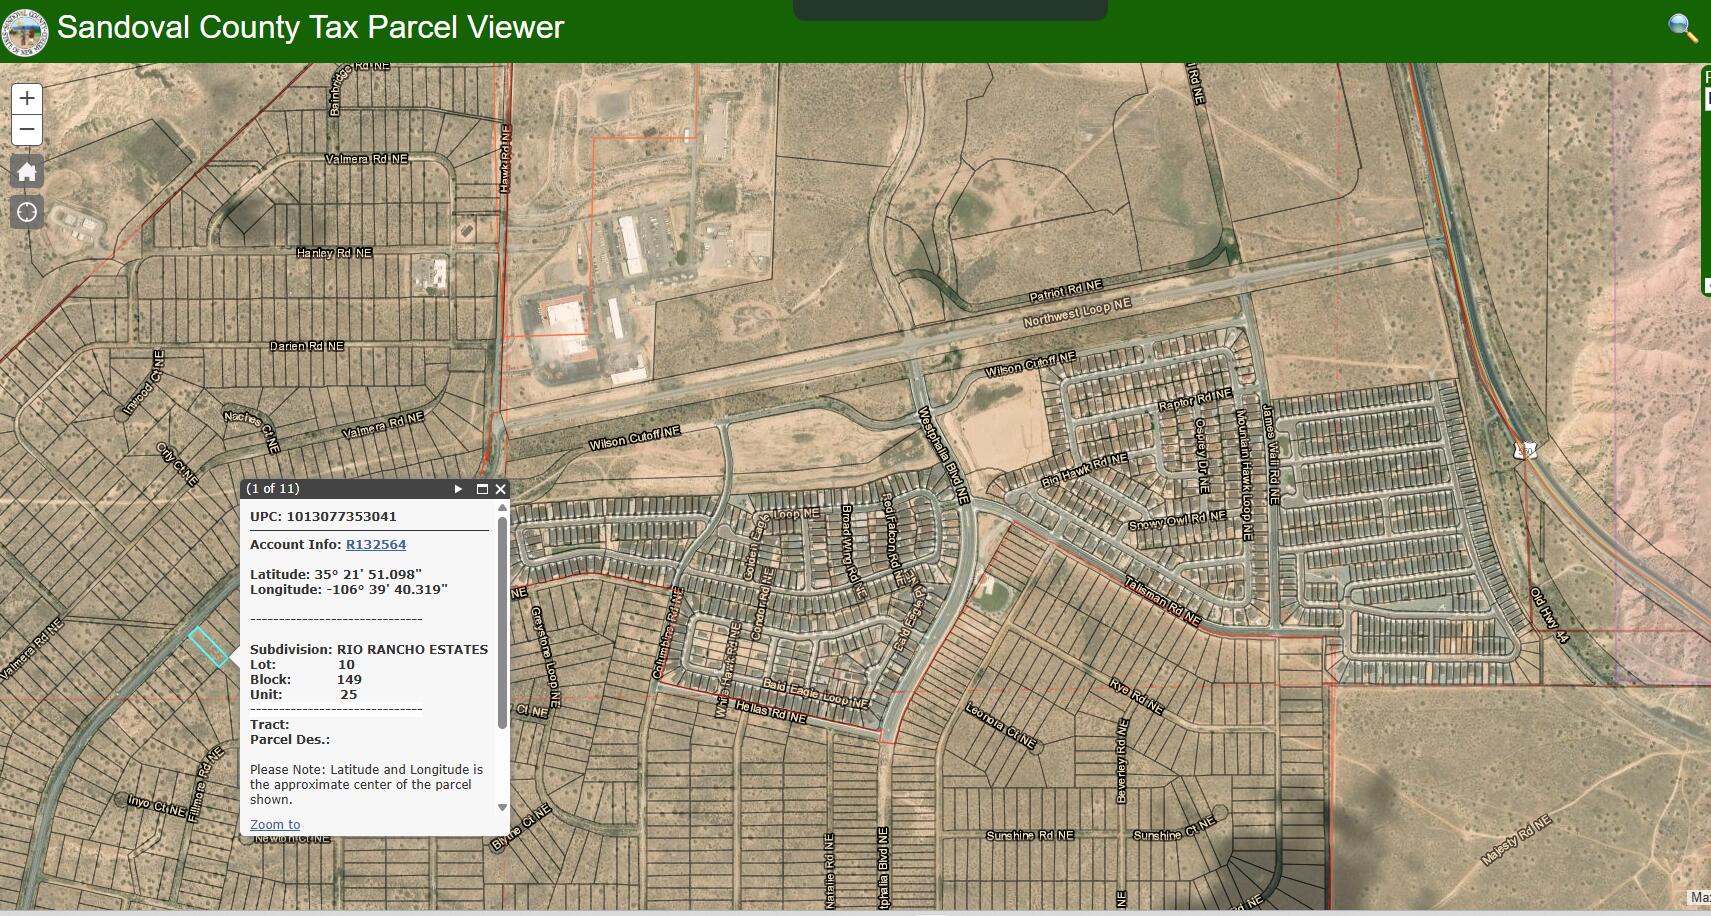The width and height of the screenshot is (1711, 916).
Task: Open the magnifying glass search tool
Action: [x=1683, y=28]
